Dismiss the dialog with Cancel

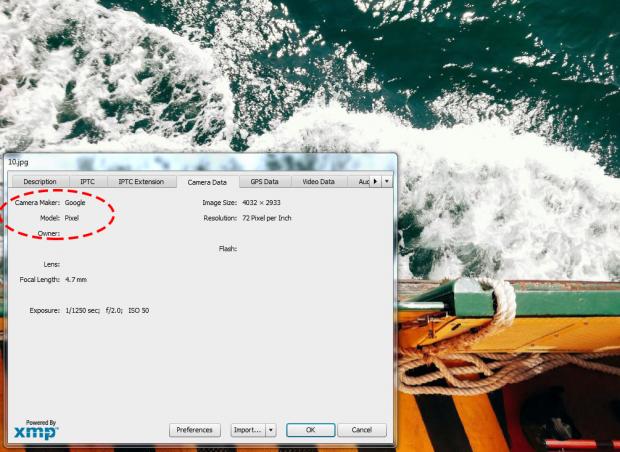(361, 430)
